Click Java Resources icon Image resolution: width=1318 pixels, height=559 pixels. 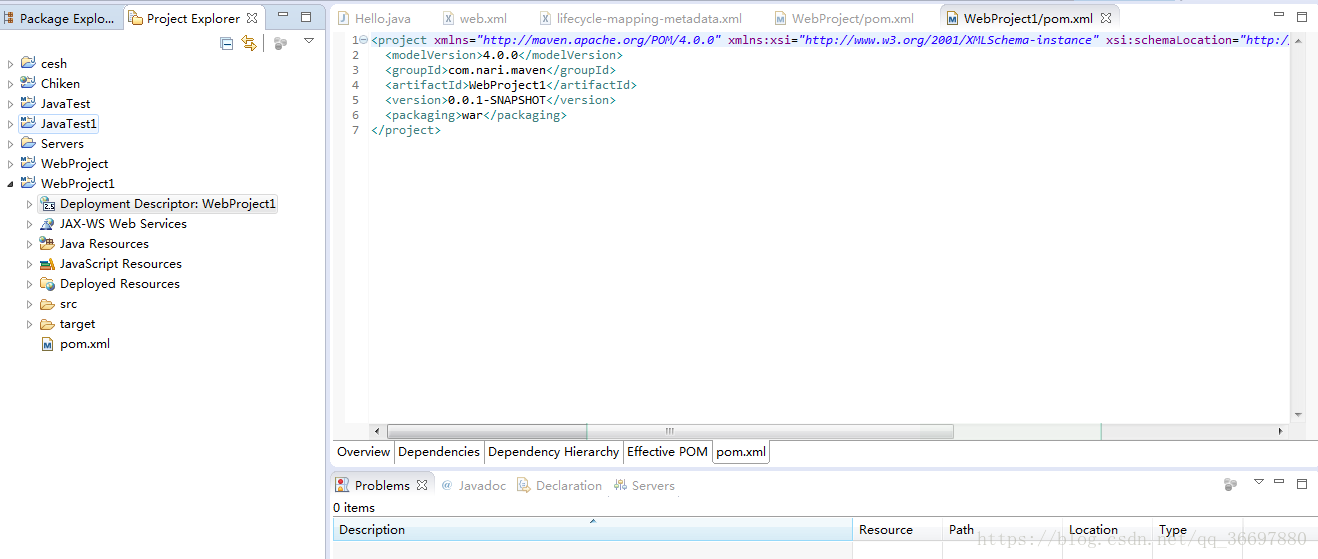coord(47,243)
